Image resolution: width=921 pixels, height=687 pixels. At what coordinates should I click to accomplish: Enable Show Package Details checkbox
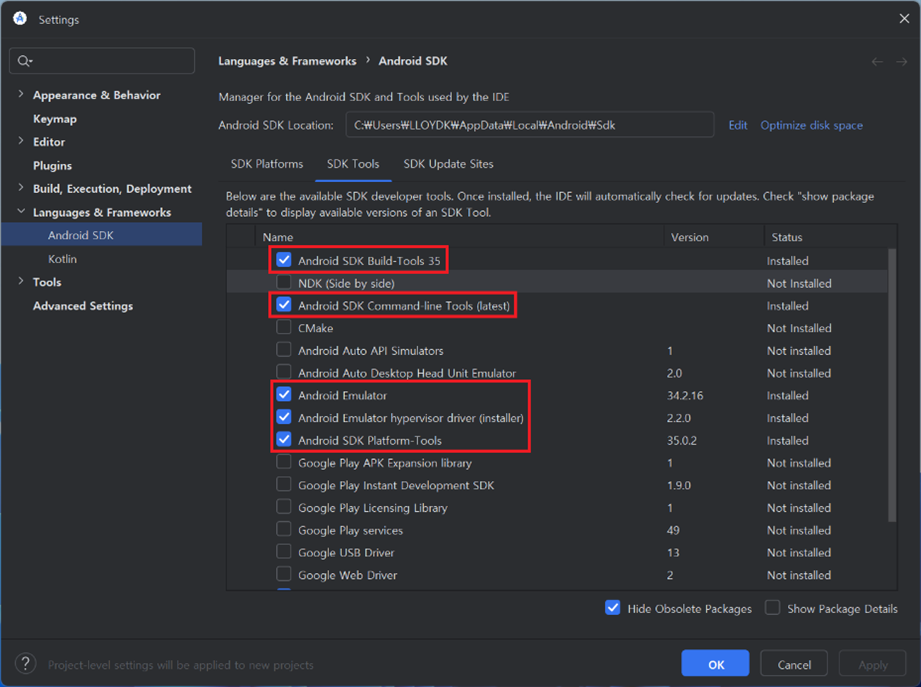click(x=773, y=608)
